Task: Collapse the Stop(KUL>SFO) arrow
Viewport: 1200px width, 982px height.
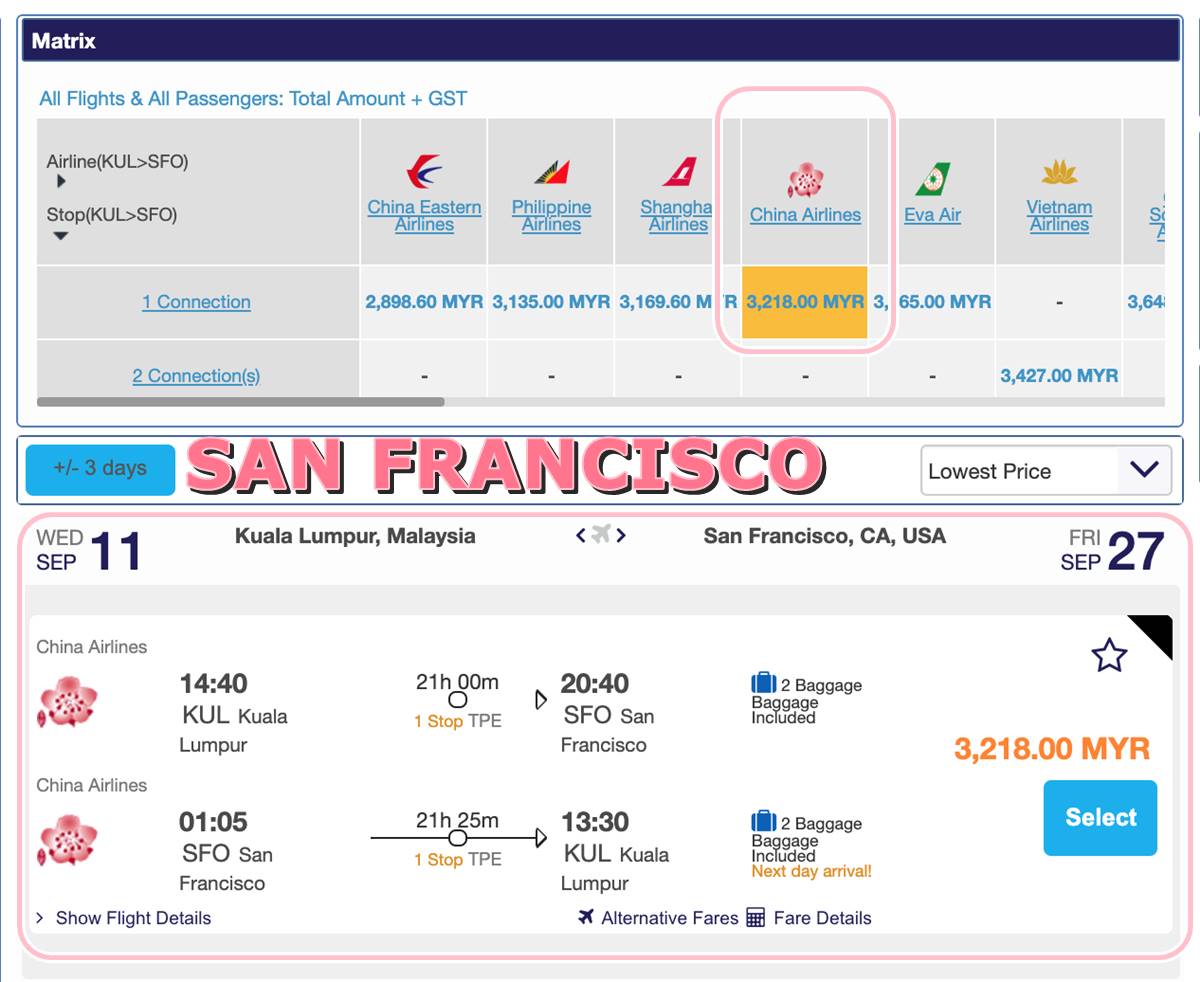Action: tap(61, 236)
